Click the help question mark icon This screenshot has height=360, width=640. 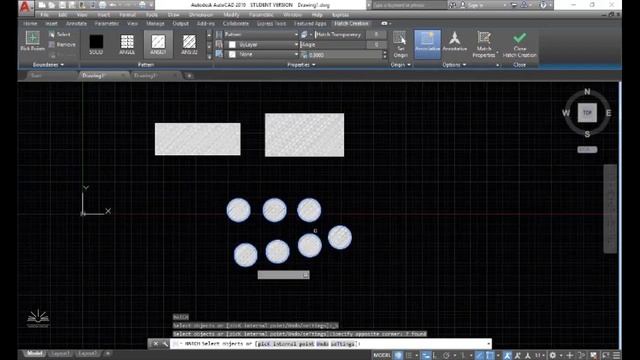tap(543, 5)
